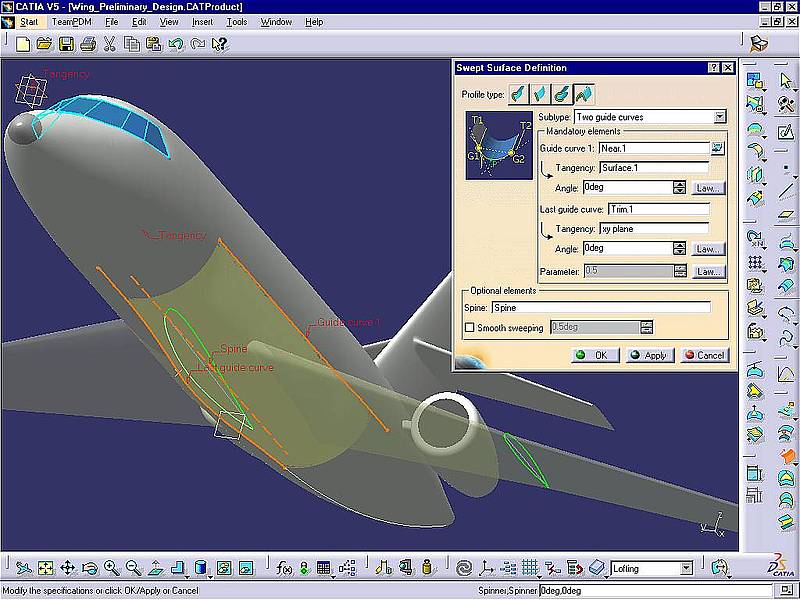Select the Circle profile type icon

click(x=560, y=94)
